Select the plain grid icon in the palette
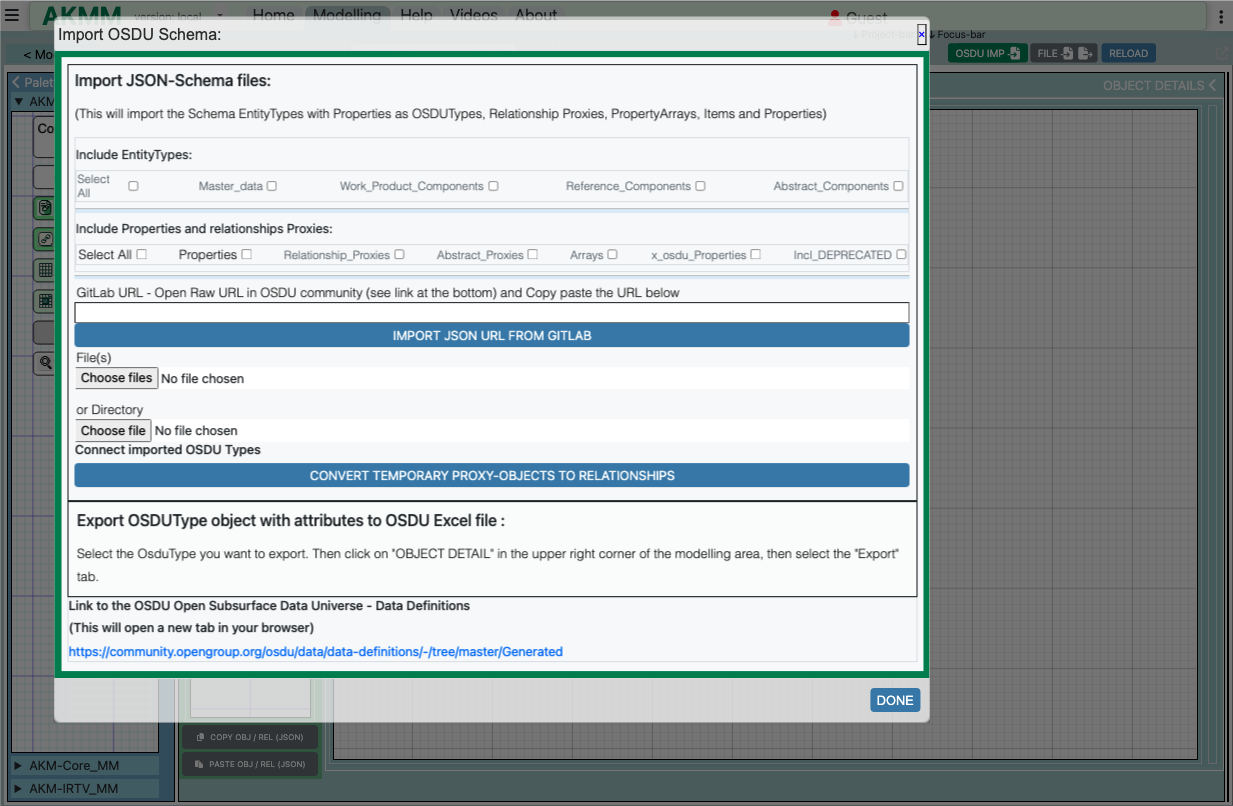The image size is (1233, 806). pos(45,270)
